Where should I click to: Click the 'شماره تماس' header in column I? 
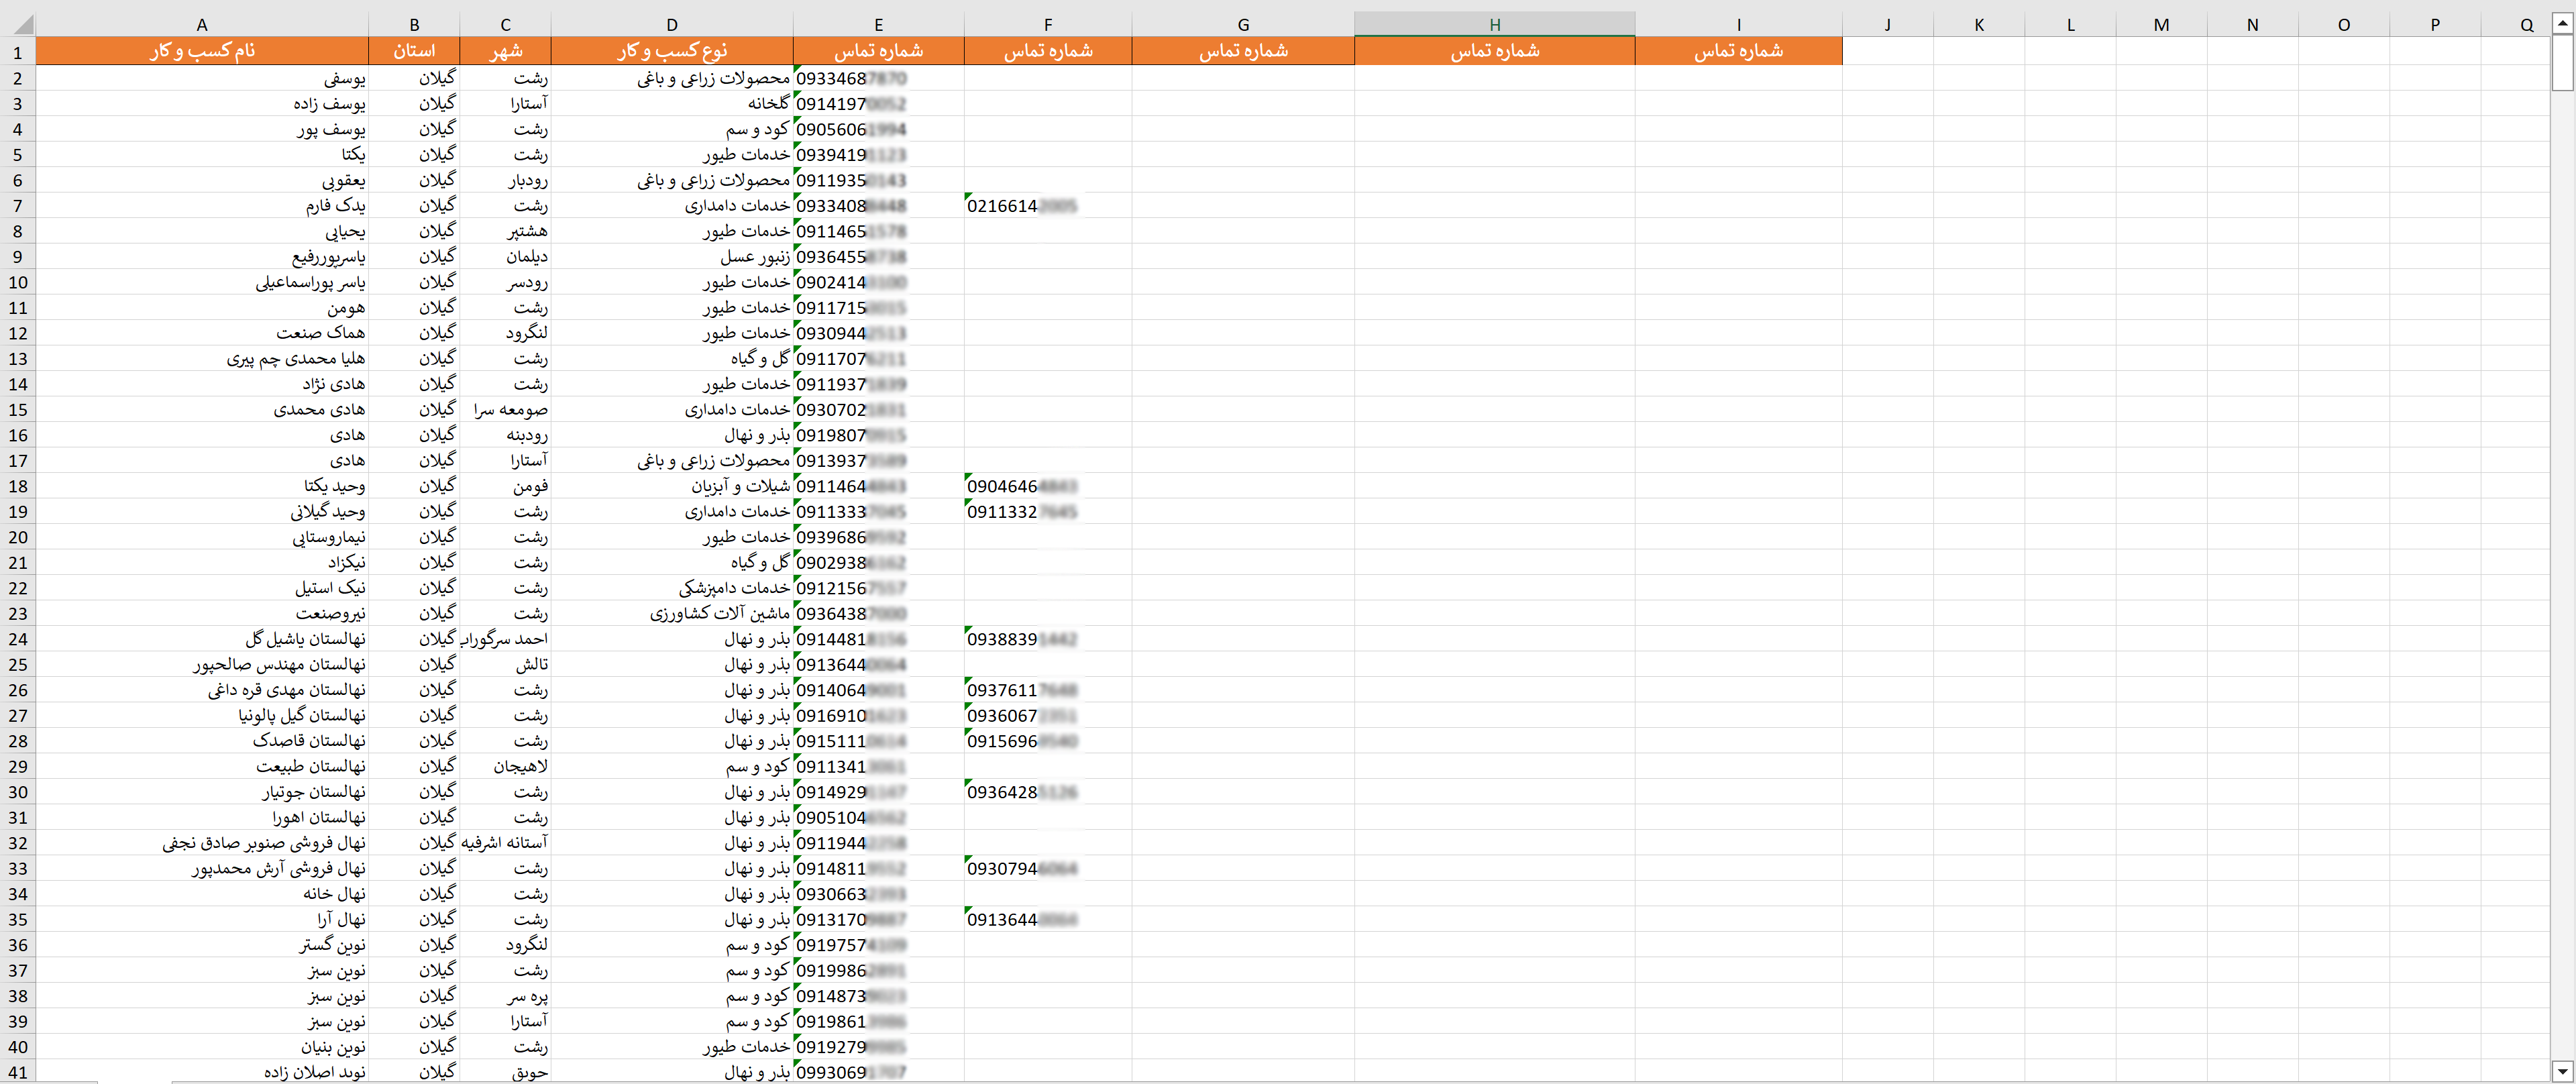1738,51
